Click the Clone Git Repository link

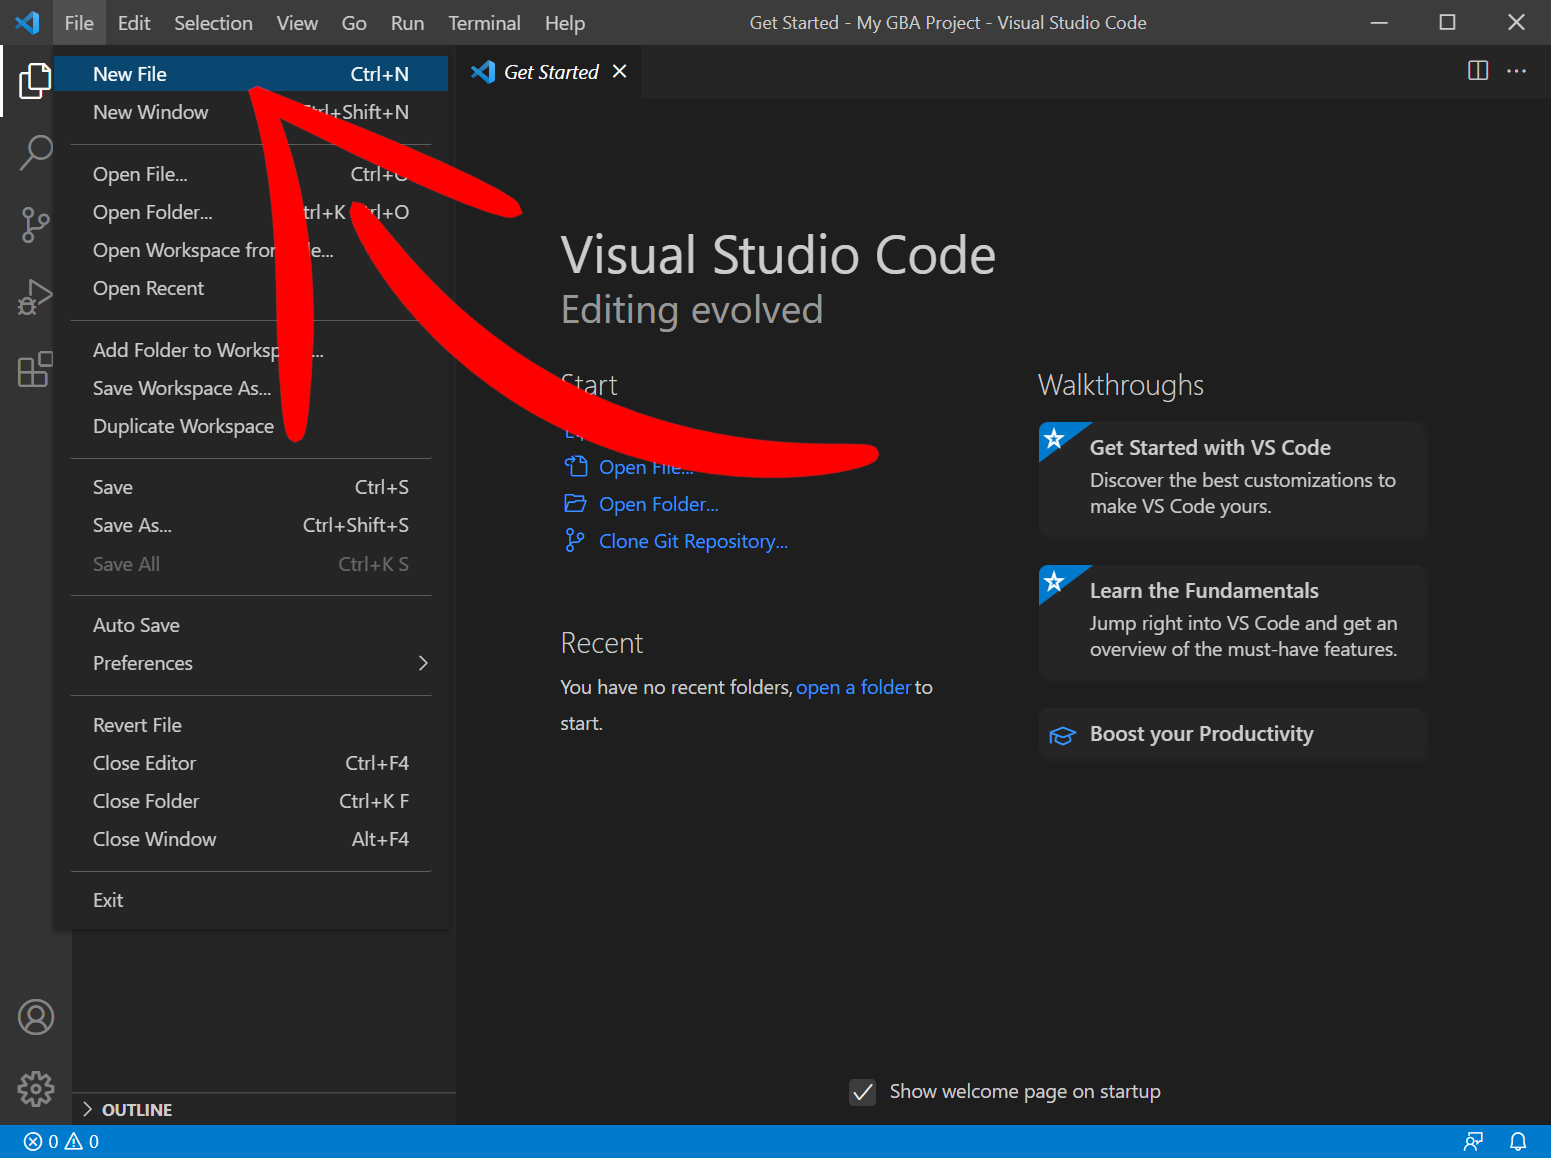pos(692,541)
